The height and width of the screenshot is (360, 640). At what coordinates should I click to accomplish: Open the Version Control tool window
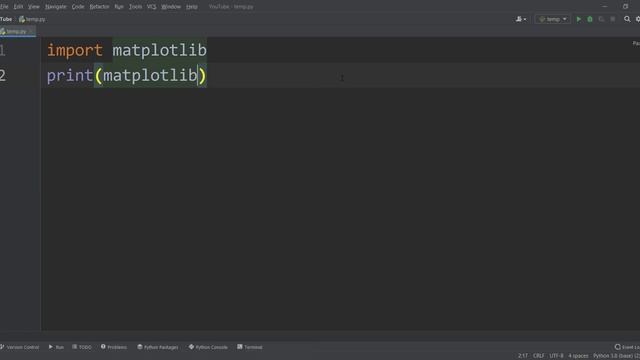(20, 347)
